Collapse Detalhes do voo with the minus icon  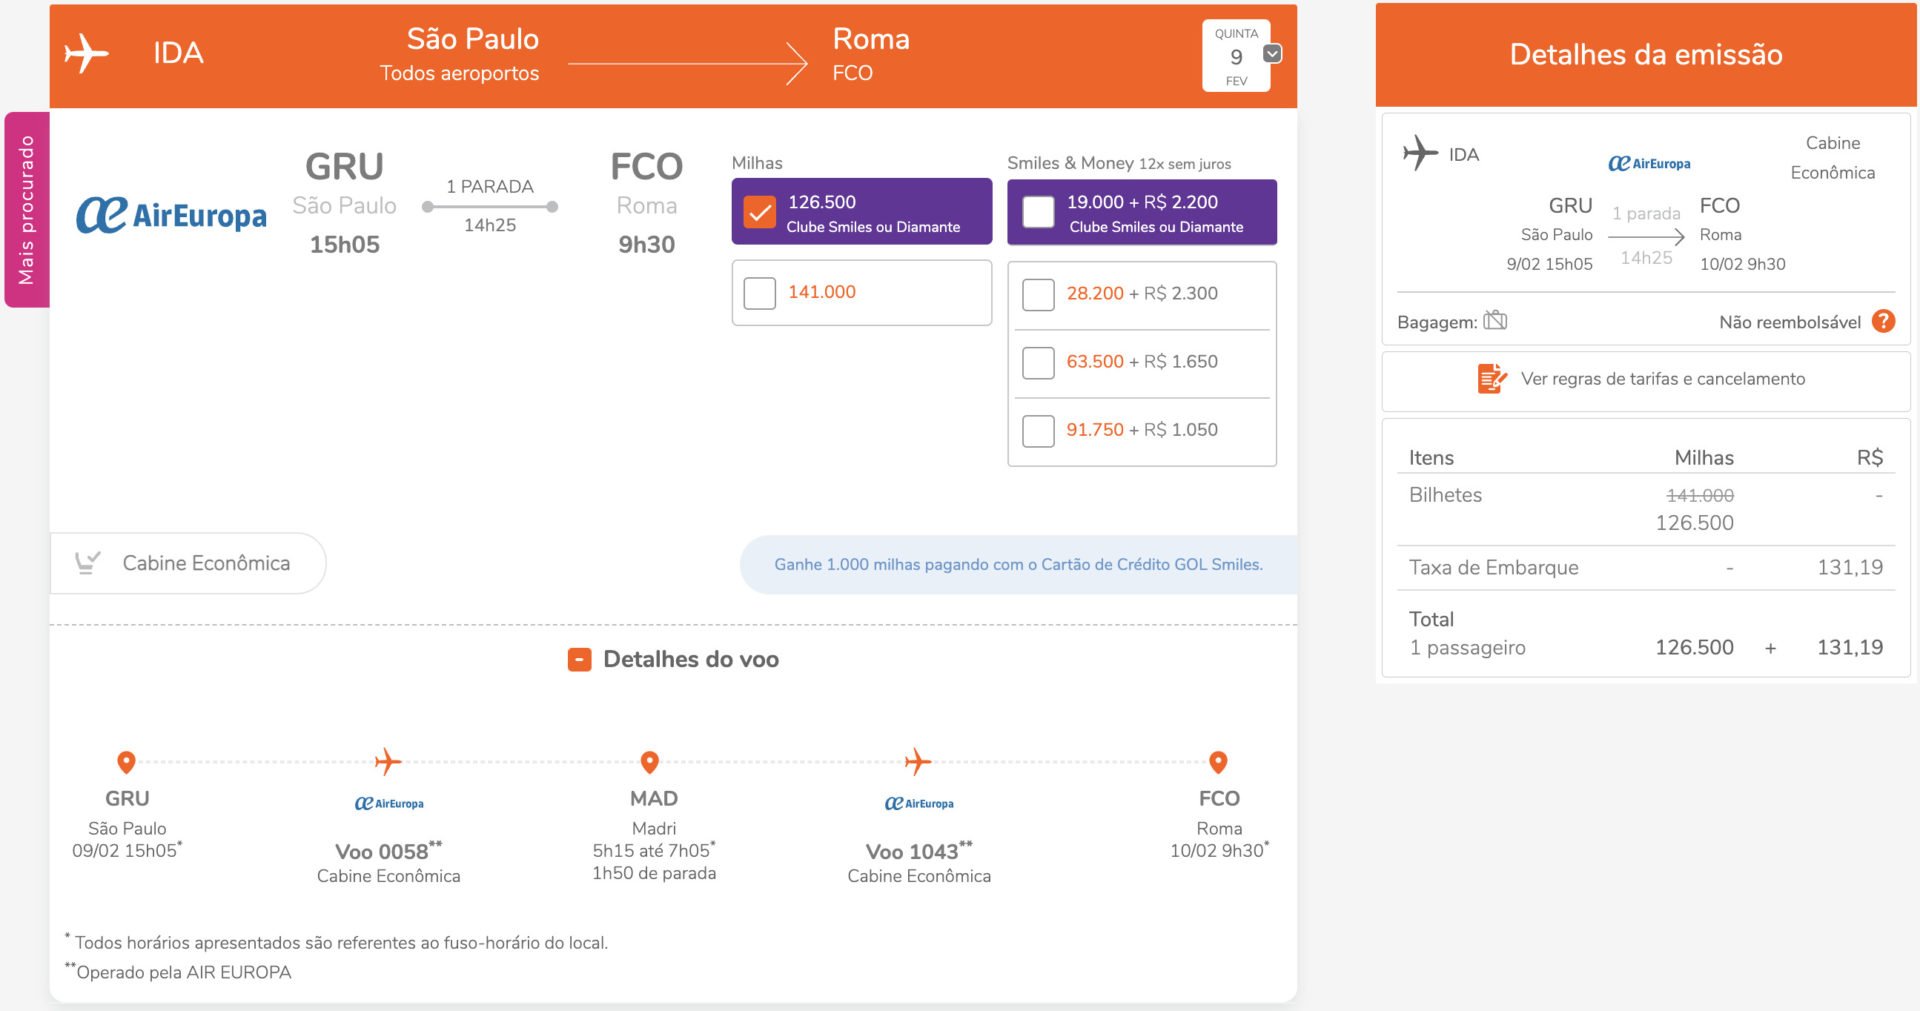tap(579, 660)
